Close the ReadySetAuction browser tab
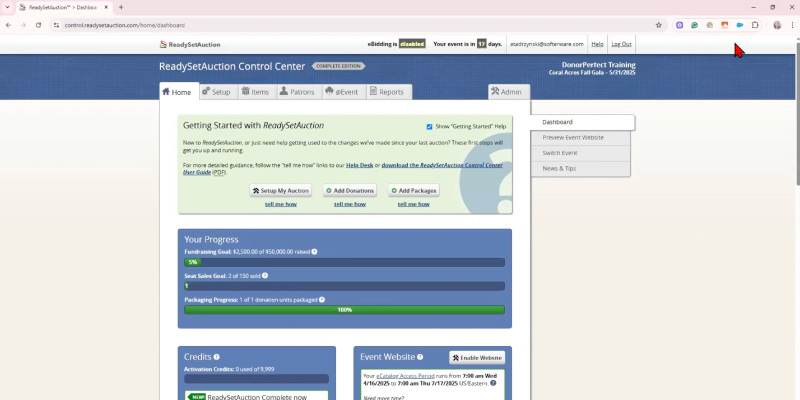This screenshot has height=400, width=800. click(106, 7)
